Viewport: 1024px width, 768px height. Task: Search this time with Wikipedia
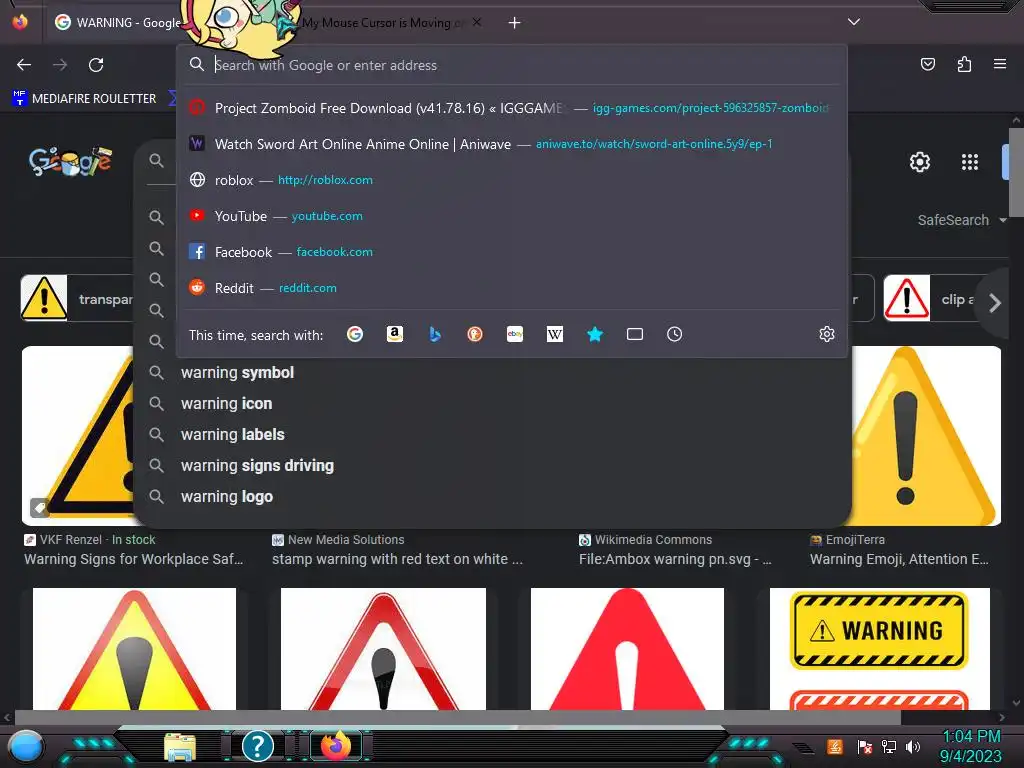(x=554, y=334)
